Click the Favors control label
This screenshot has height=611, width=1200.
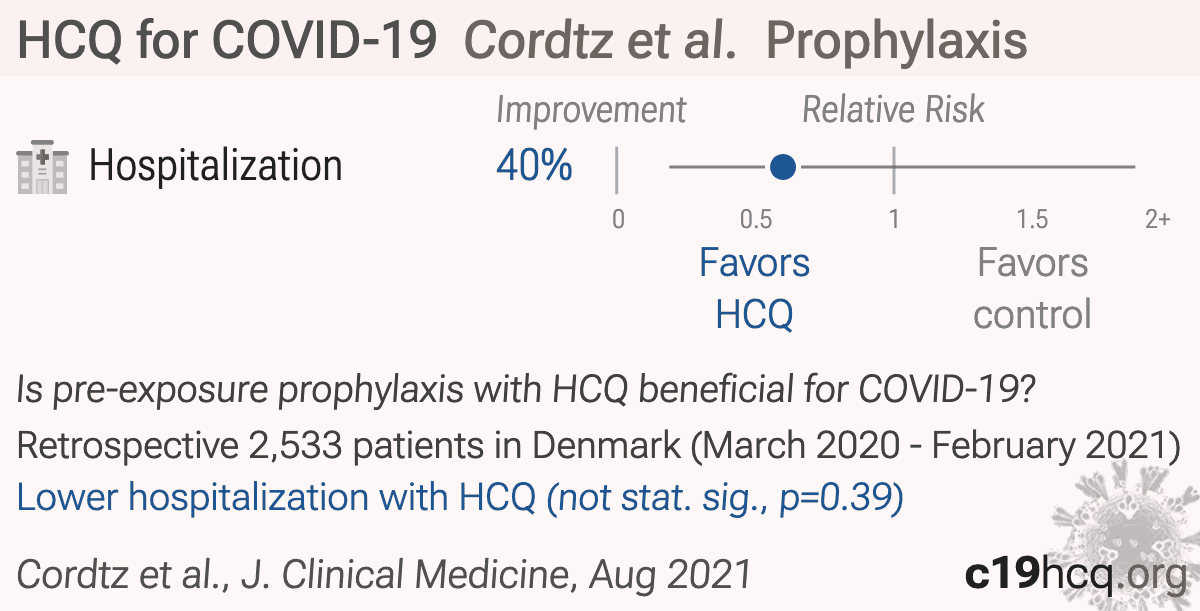point(1032,289)
